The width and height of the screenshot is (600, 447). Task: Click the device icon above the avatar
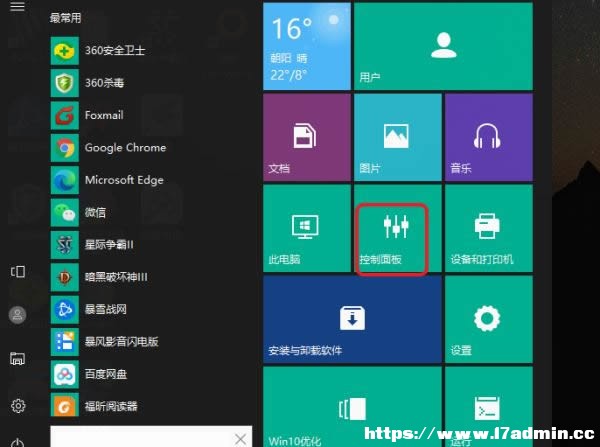pos(18,272)
